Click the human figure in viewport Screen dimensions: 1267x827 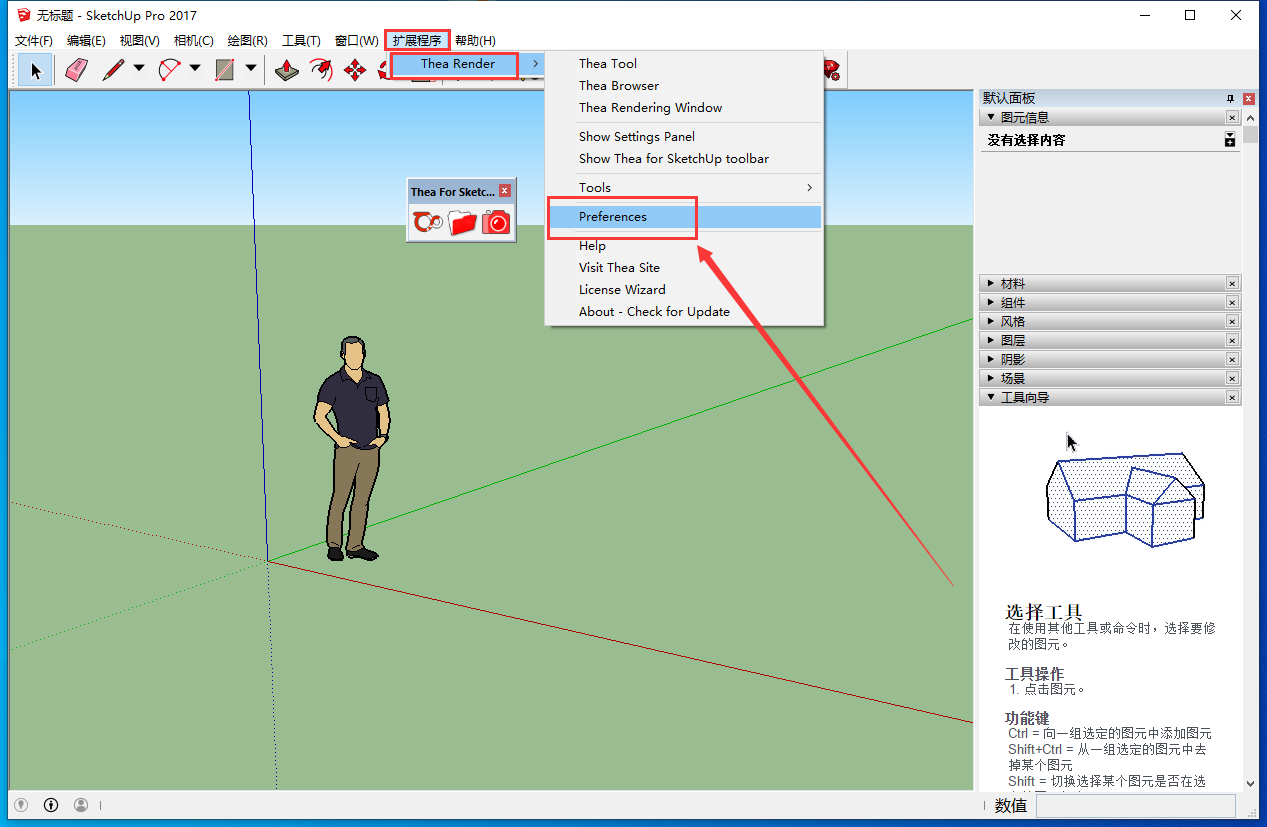pos(351,448)
